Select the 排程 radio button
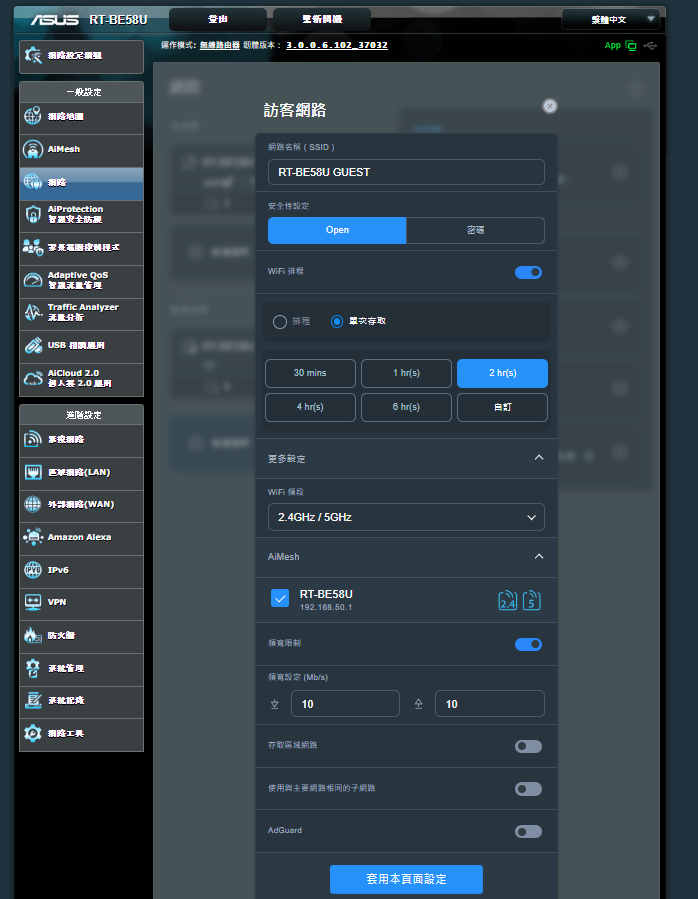The image size is (698, 899). 280,322
